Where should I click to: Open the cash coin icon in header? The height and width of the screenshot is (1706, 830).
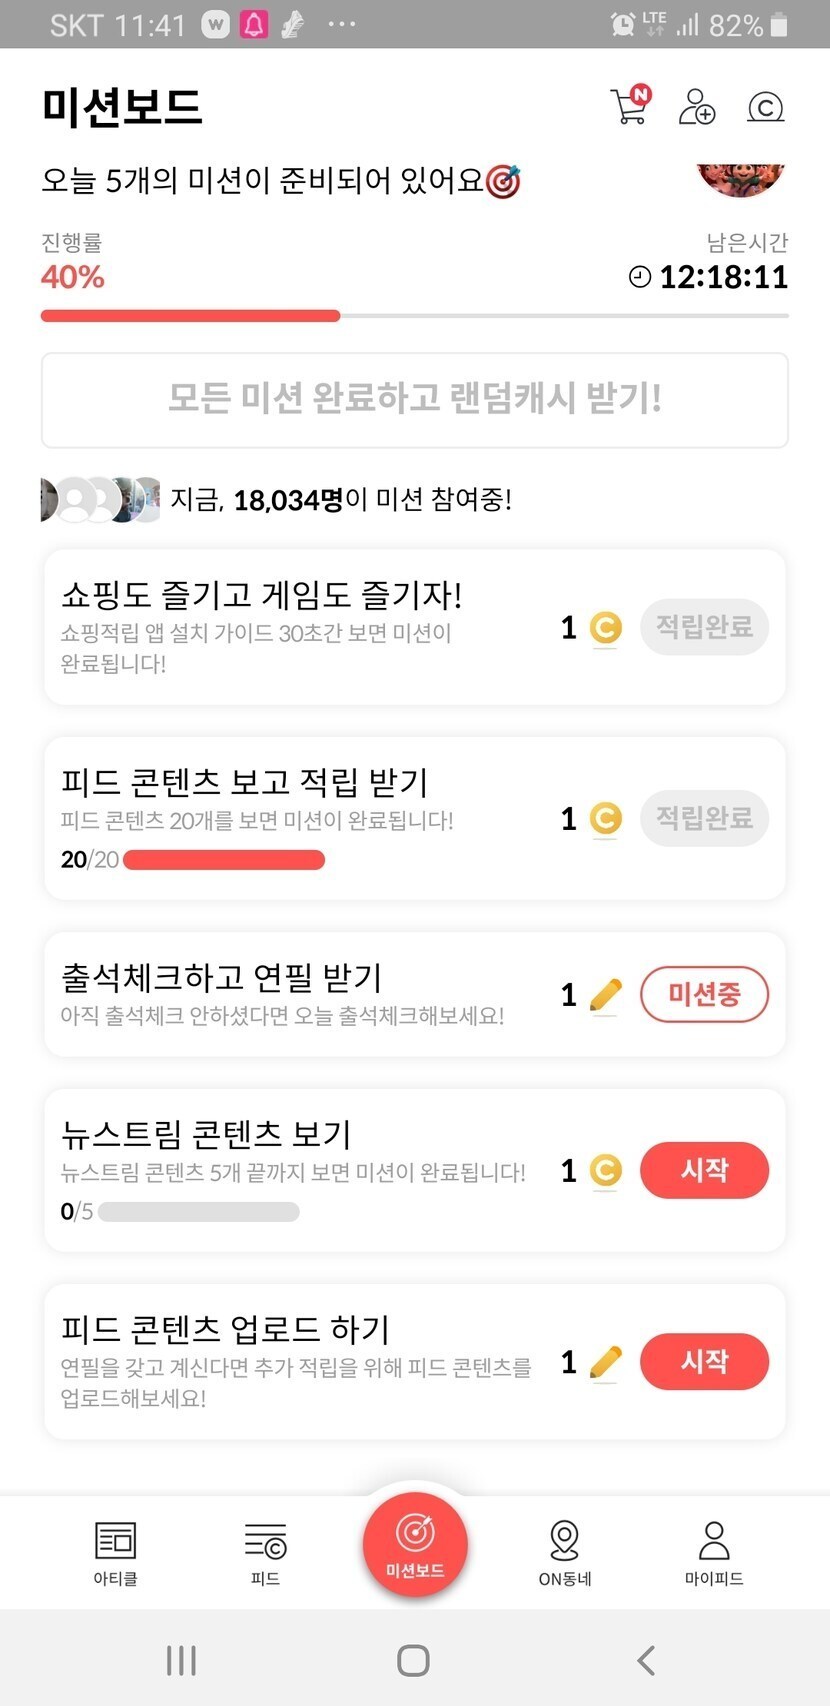click(765, 106)
